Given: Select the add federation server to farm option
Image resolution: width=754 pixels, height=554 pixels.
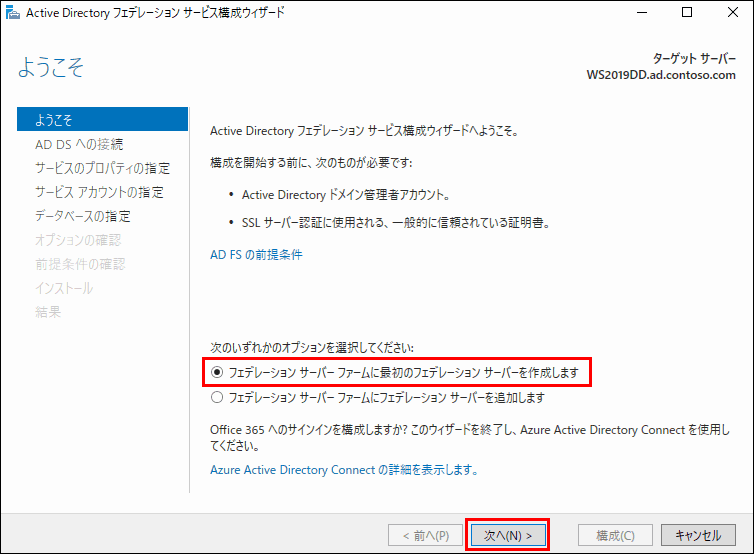Looking at the screenshot, I should coord(377,397).
